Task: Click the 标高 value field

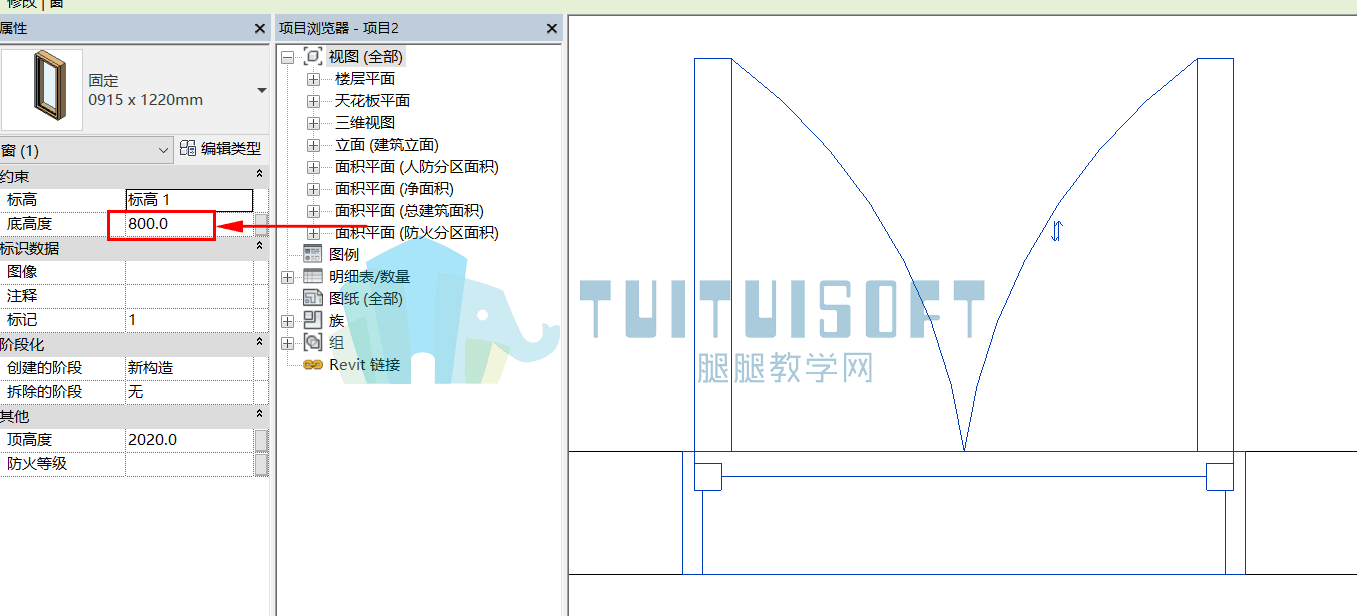Action: pyautogui.click(x=189, y=200)
